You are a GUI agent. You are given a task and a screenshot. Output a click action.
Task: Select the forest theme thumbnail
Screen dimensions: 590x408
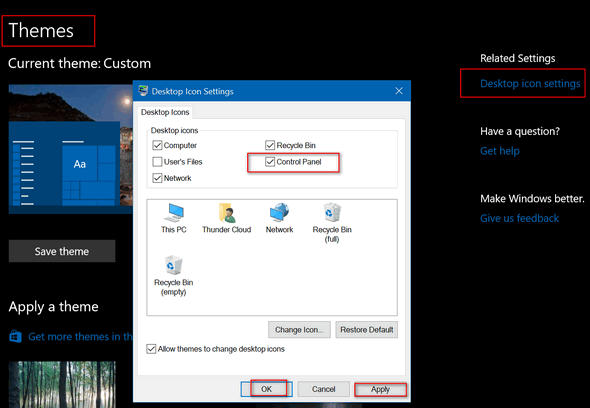[62, 385]
